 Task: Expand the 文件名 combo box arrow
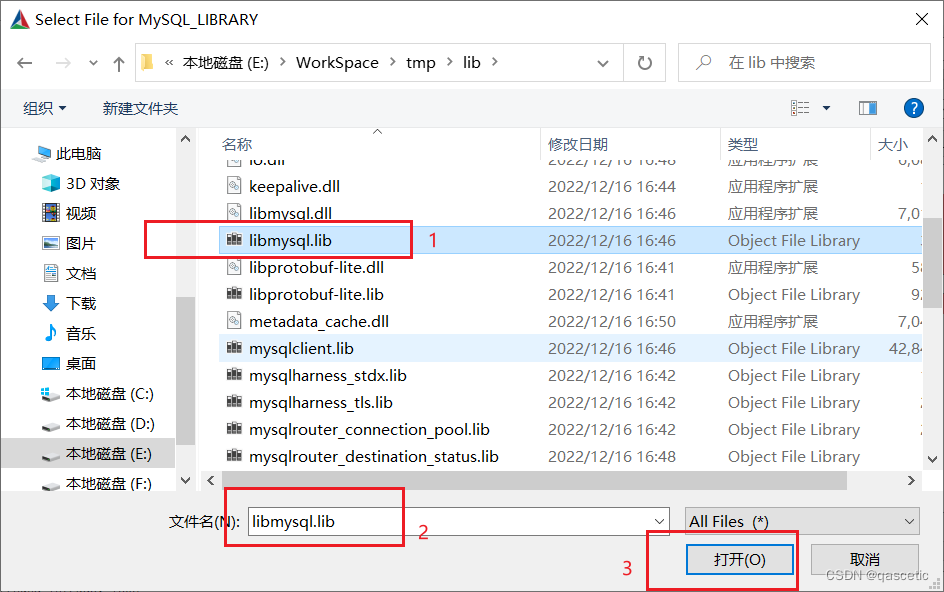(658, 520)
